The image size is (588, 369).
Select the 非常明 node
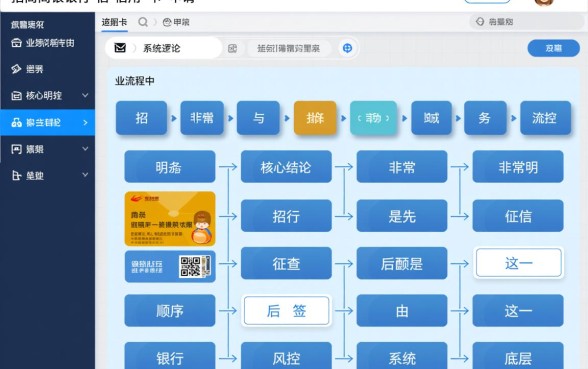(518, 167)
